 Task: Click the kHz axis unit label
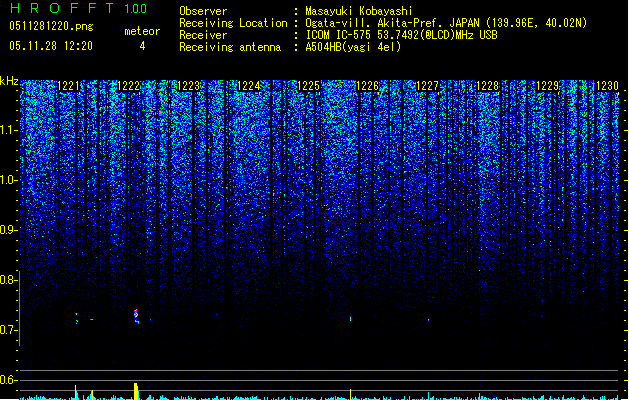[9, 81]
